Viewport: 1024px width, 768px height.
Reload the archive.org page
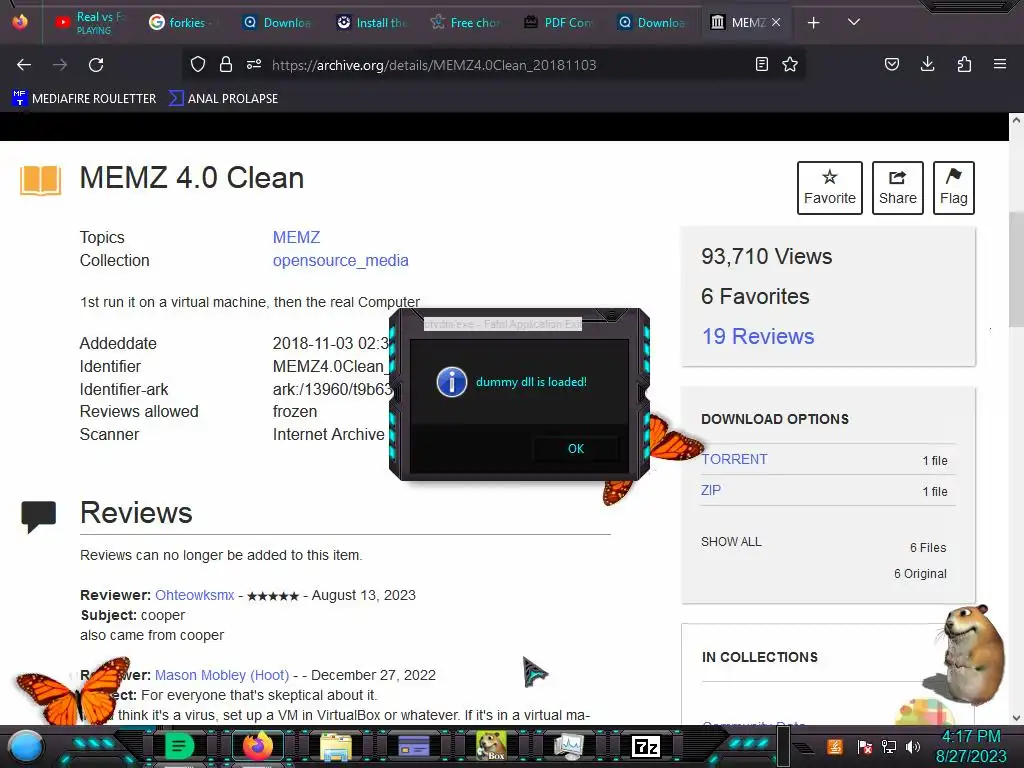pyautogui.click(x=96, y=65)
